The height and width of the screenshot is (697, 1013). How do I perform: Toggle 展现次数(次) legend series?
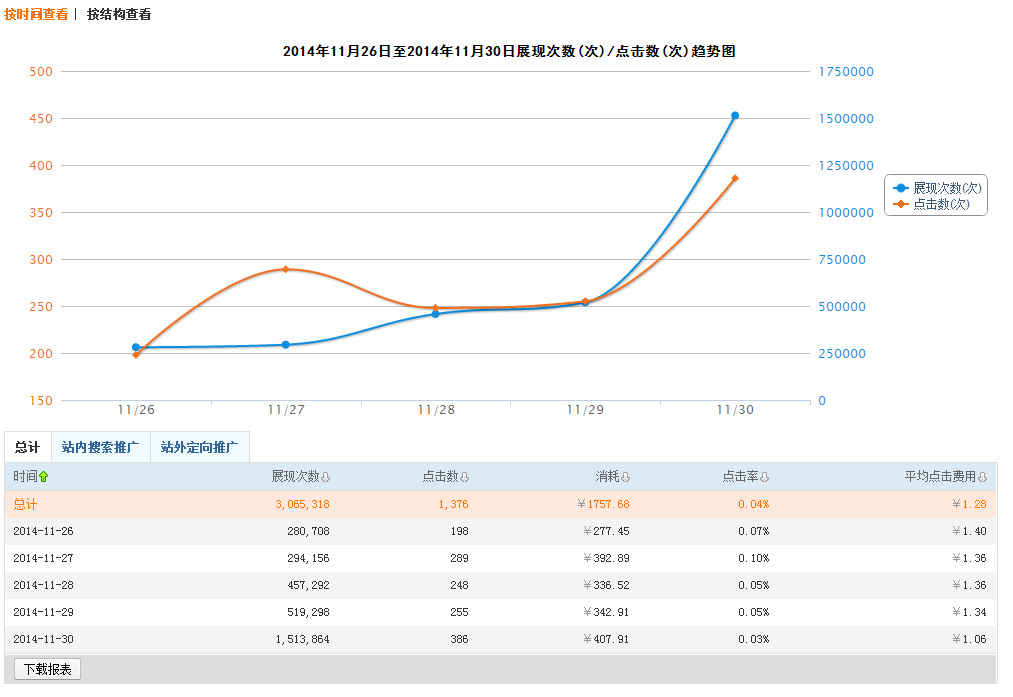[937, 188]
